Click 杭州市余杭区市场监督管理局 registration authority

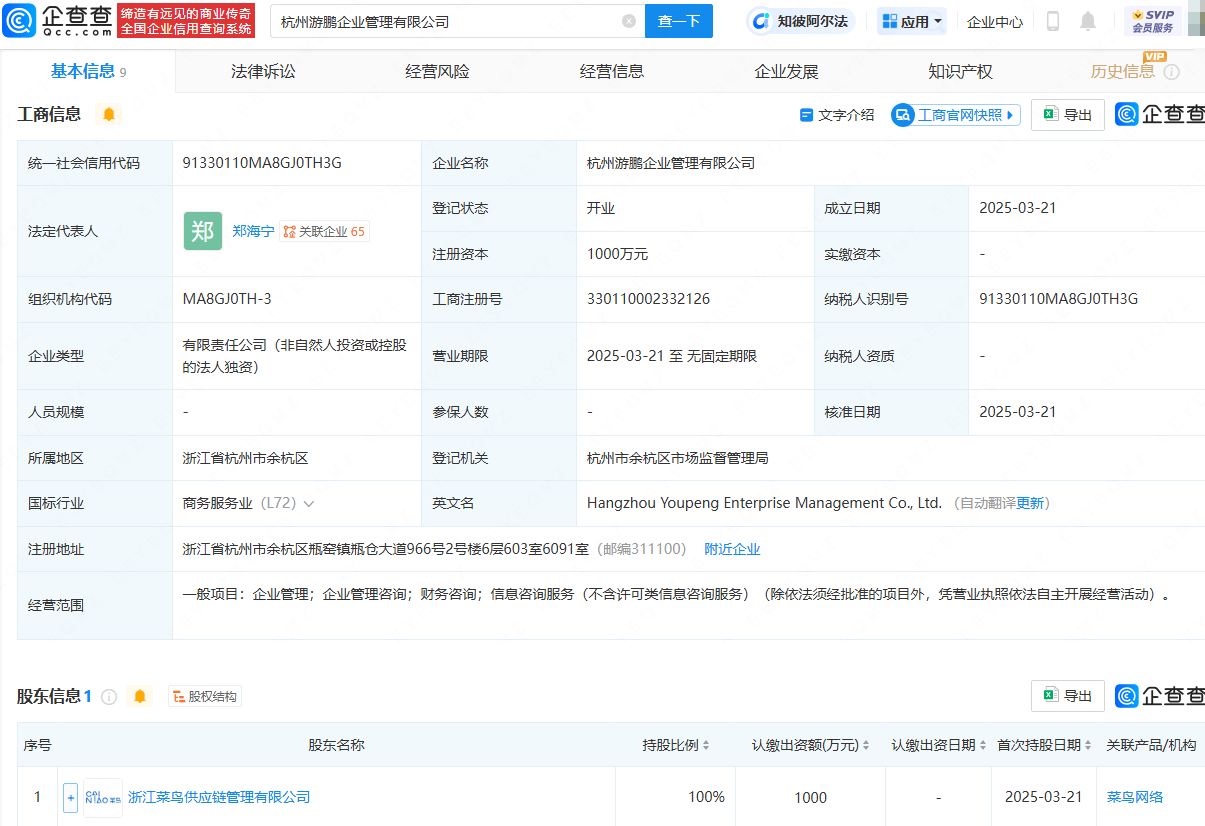pyautogui.click(x=678, y=458)
